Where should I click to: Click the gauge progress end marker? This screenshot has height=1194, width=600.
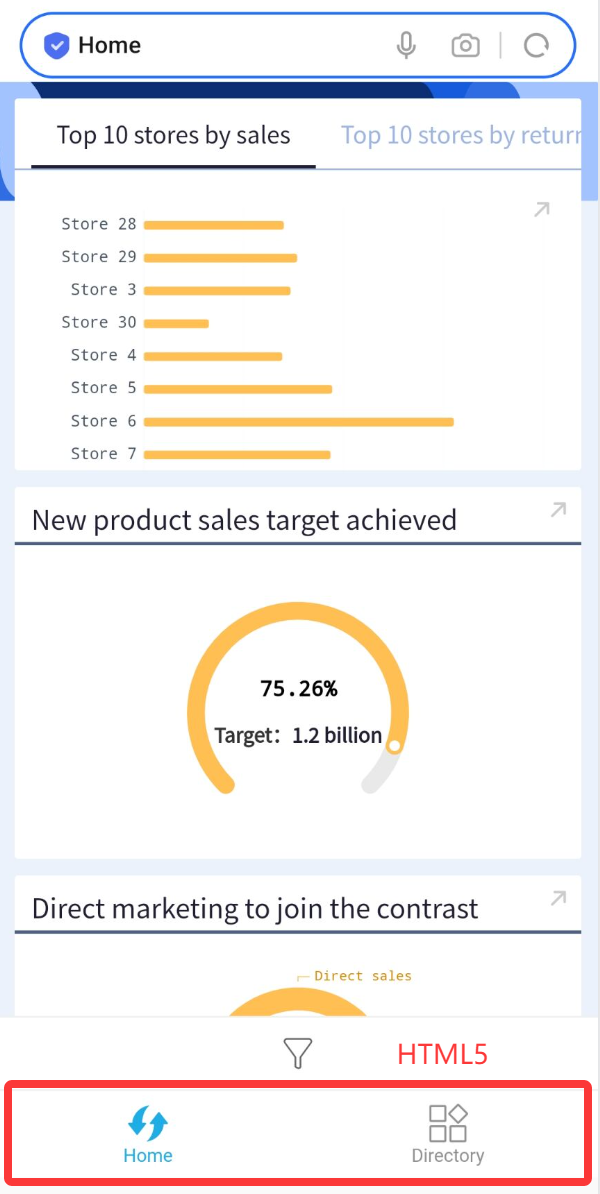394,746
